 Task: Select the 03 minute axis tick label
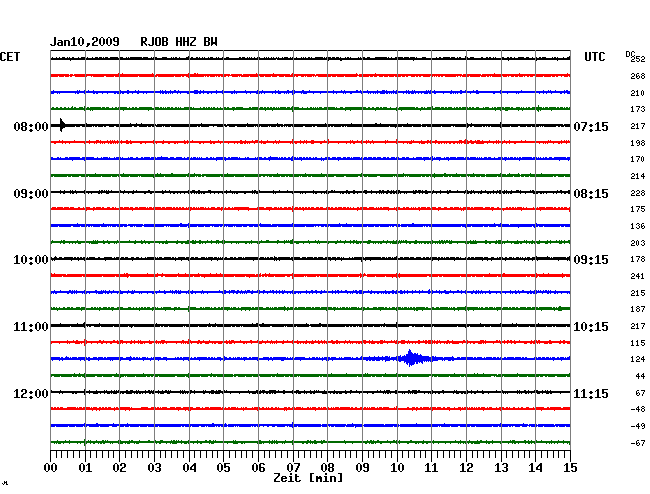154,468
